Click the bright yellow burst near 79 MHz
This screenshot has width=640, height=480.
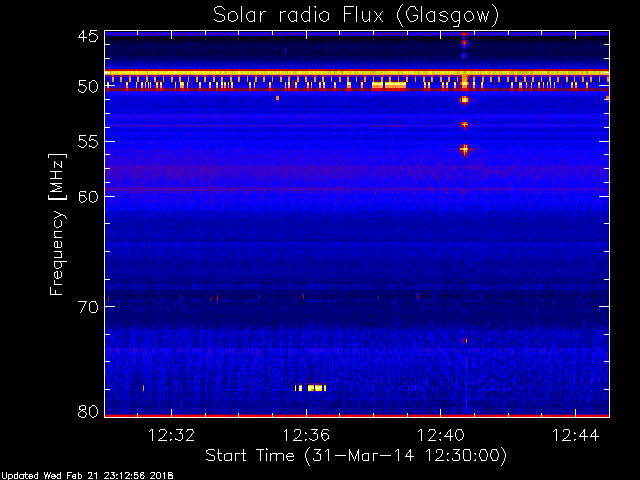pyautogui.click(x=311, y=388)
